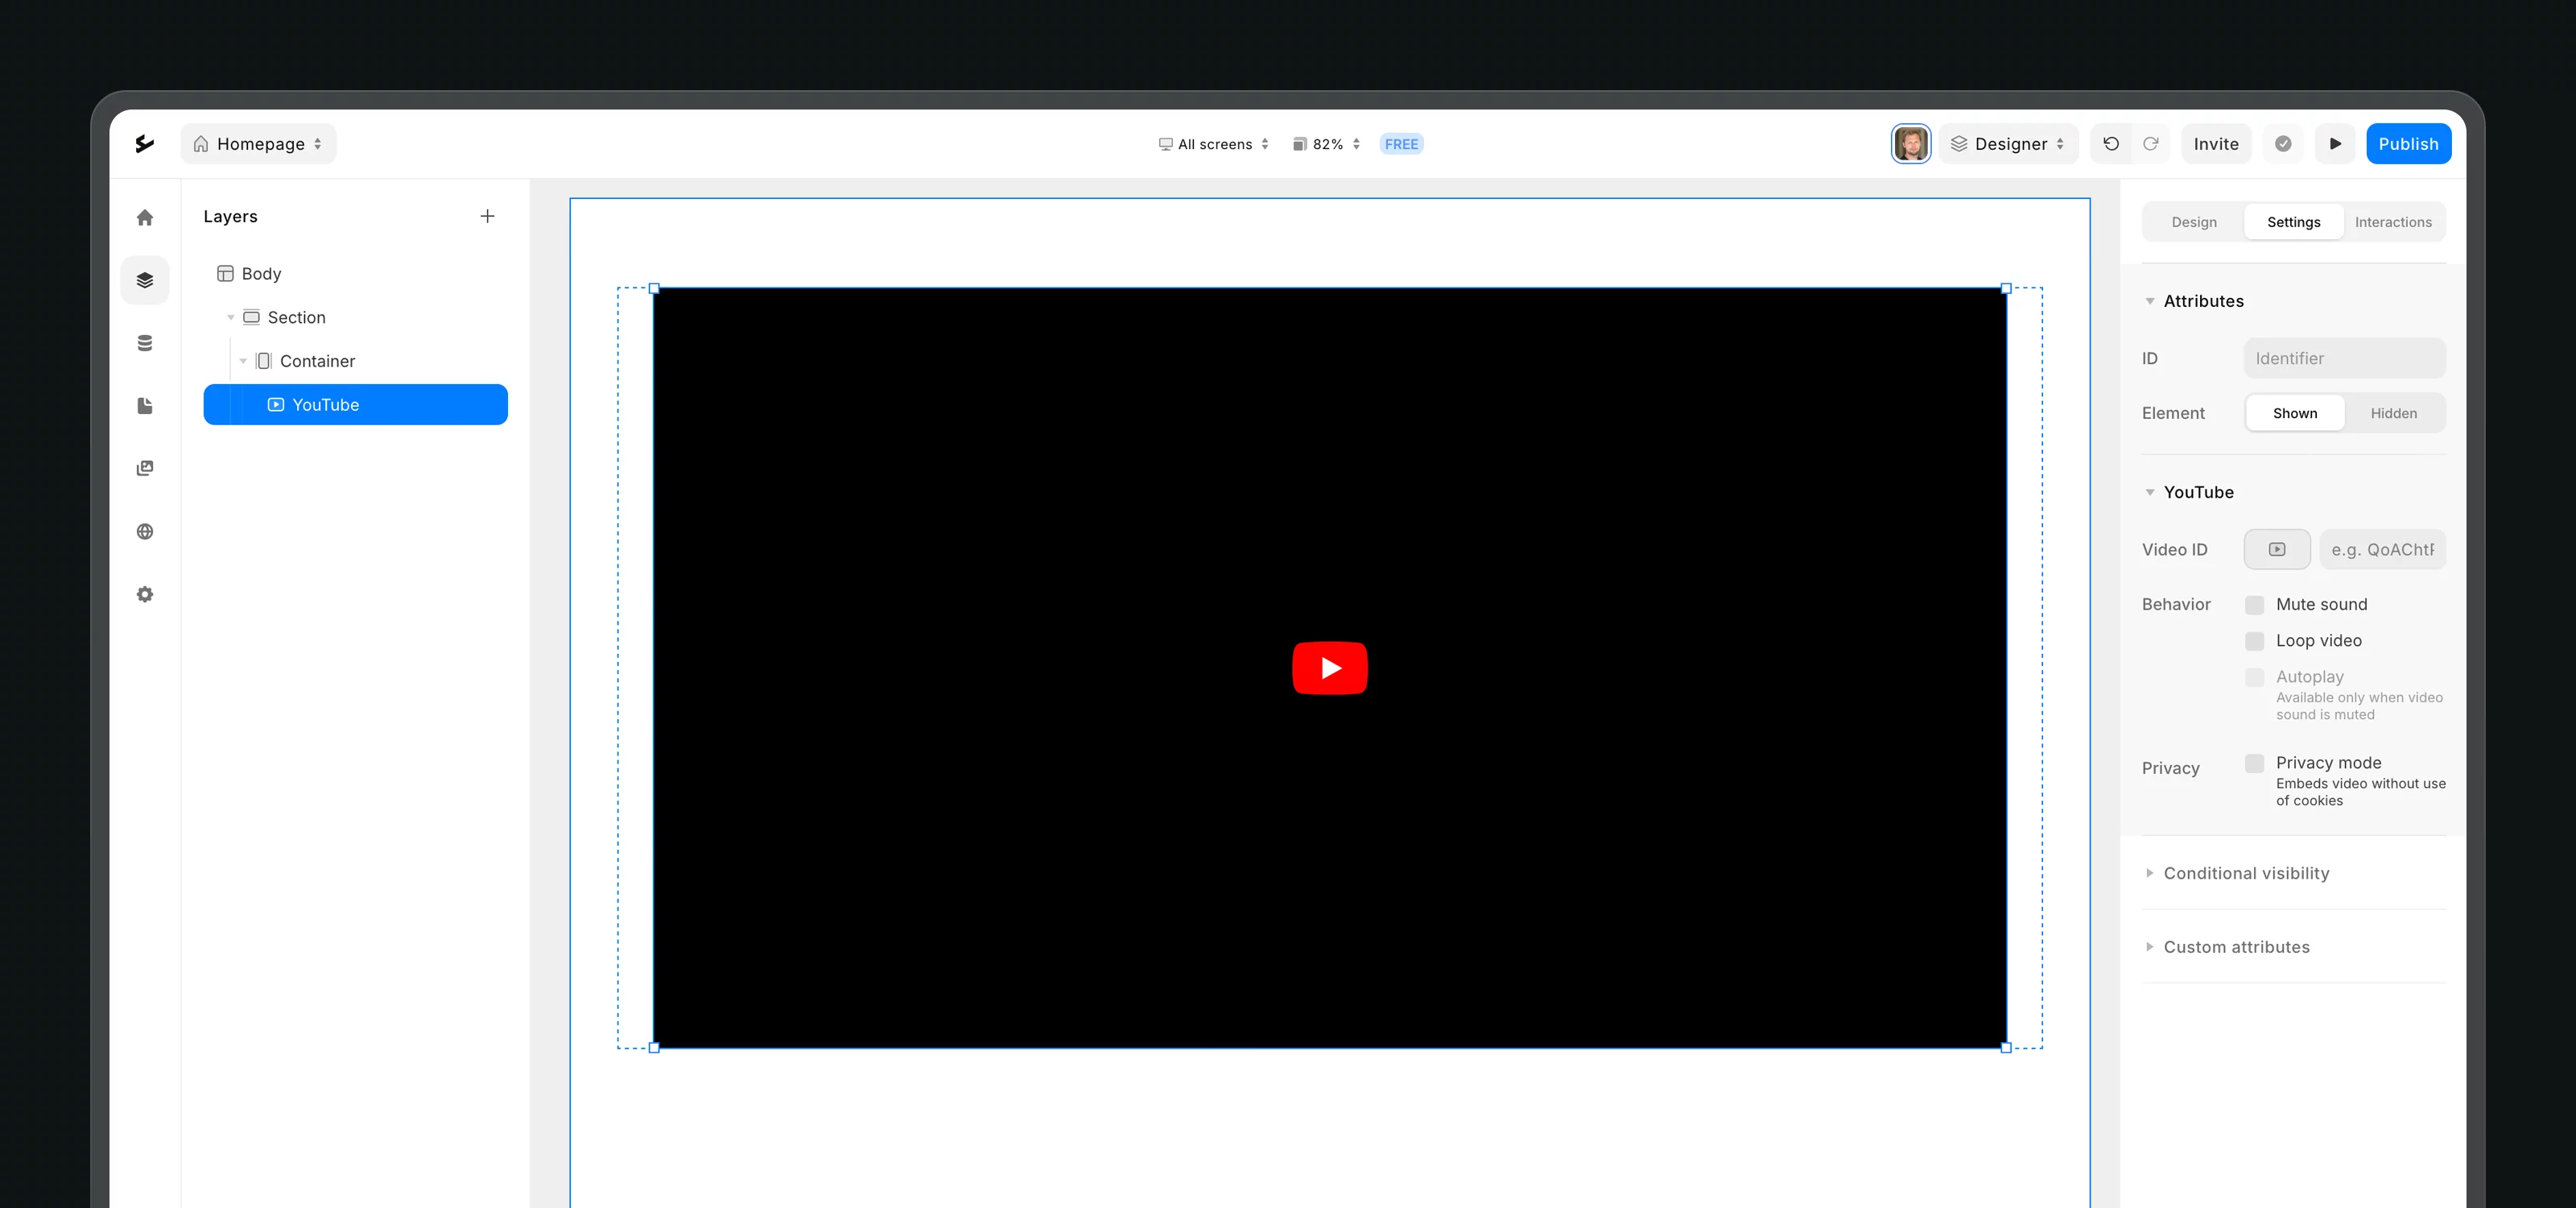
Task: Switch to the Design tab
Action: point(2194,222)
